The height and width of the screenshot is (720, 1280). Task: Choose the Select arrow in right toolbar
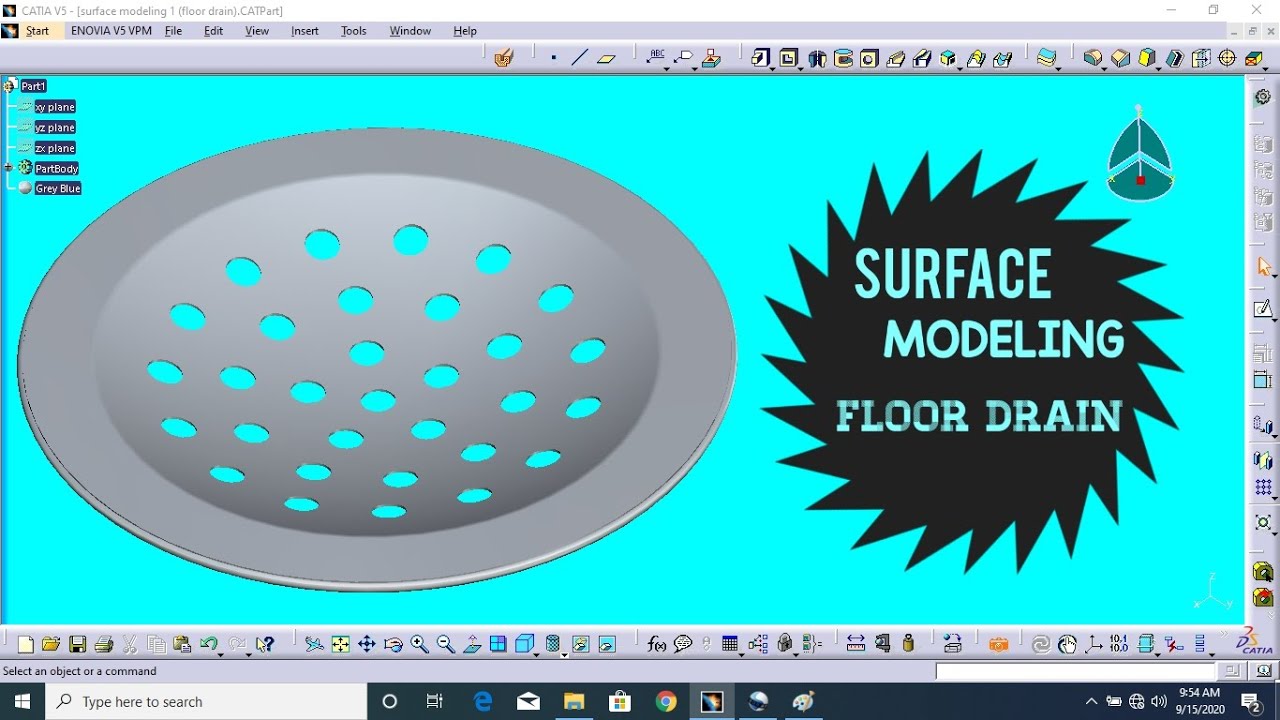point(1264,267)
